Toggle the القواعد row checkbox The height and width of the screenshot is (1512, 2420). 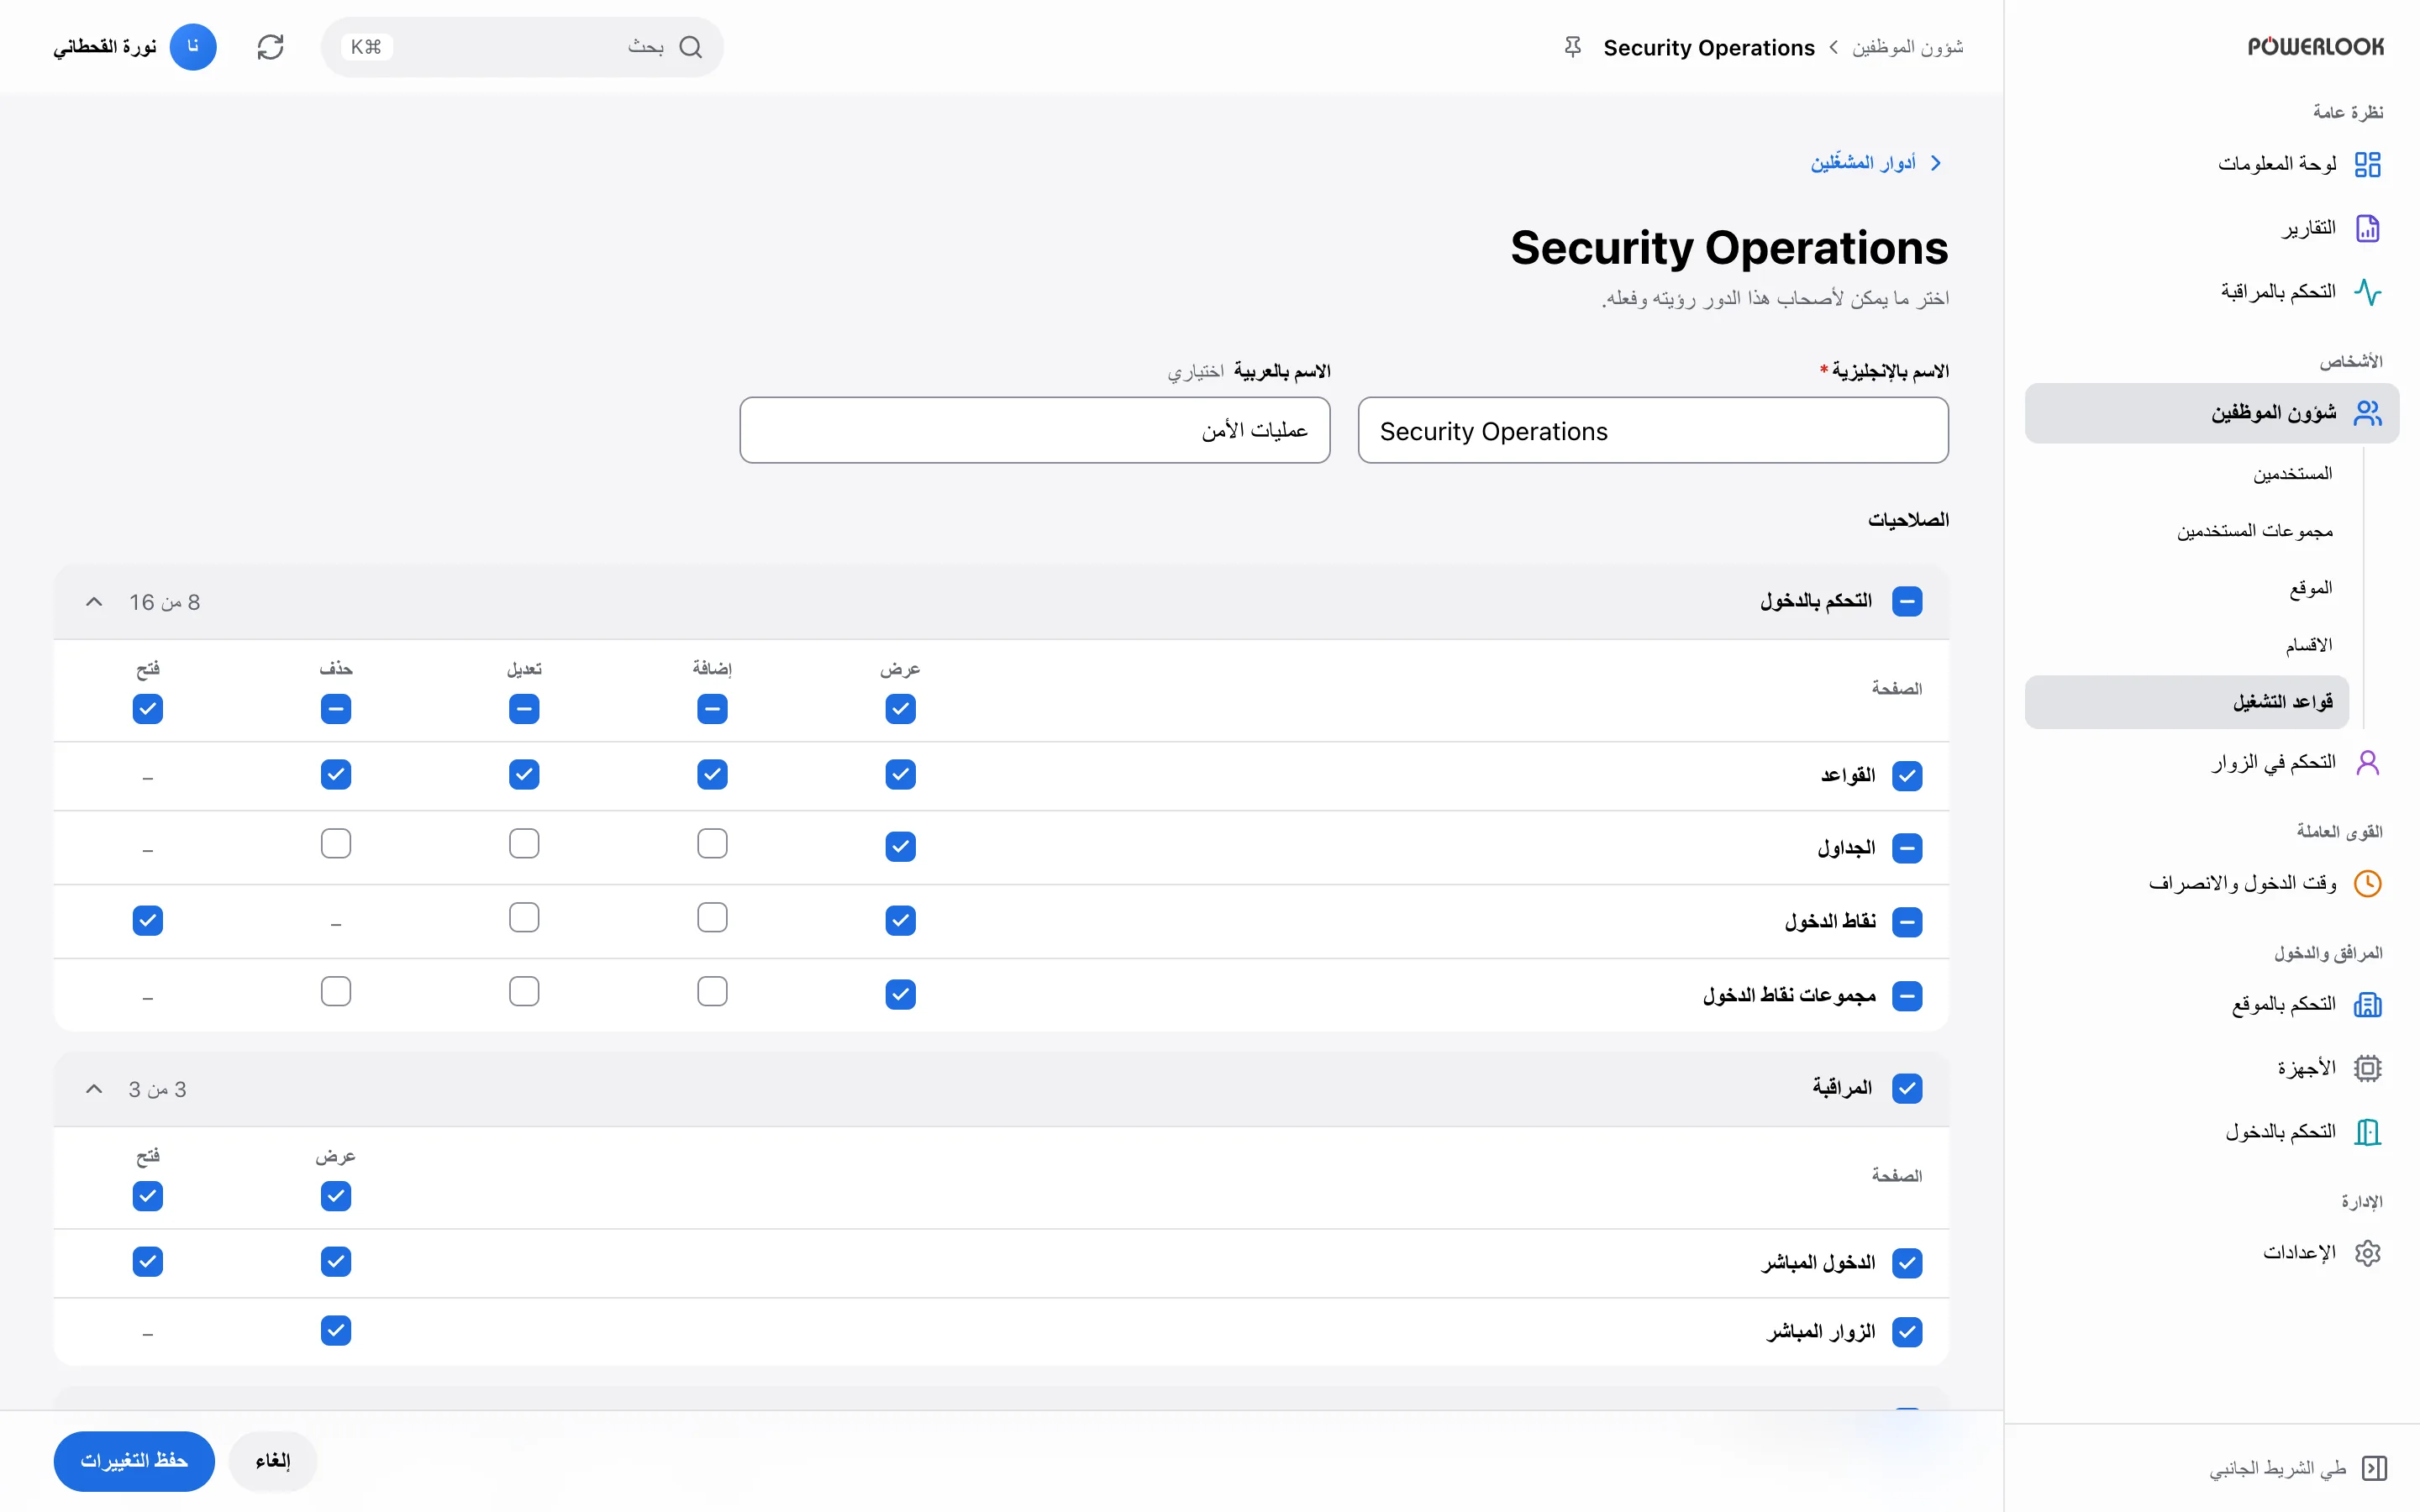point(1906,776)
